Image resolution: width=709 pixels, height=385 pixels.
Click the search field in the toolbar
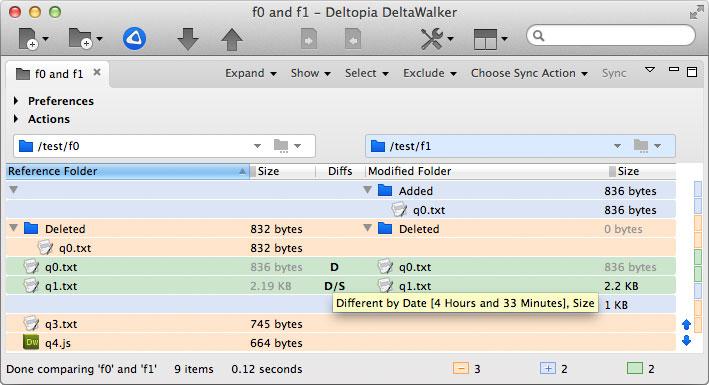[x=611, y=35]
